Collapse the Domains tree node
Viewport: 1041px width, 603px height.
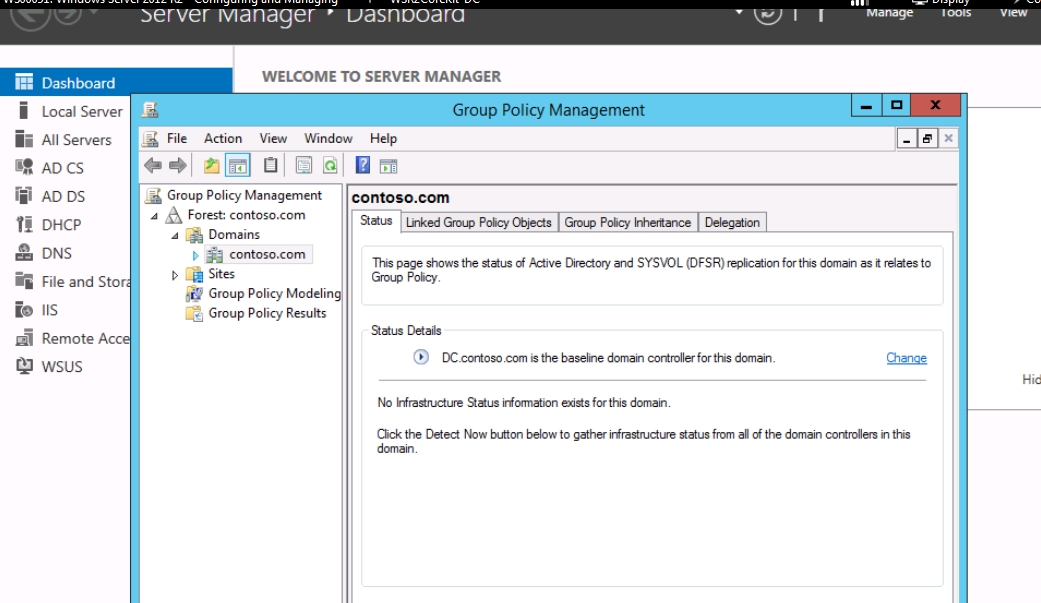(x=175, y=235)
